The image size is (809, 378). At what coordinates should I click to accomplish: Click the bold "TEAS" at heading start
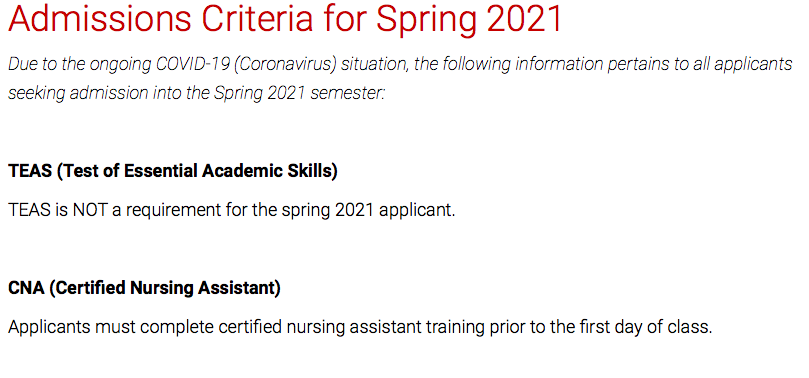[30, 171]
